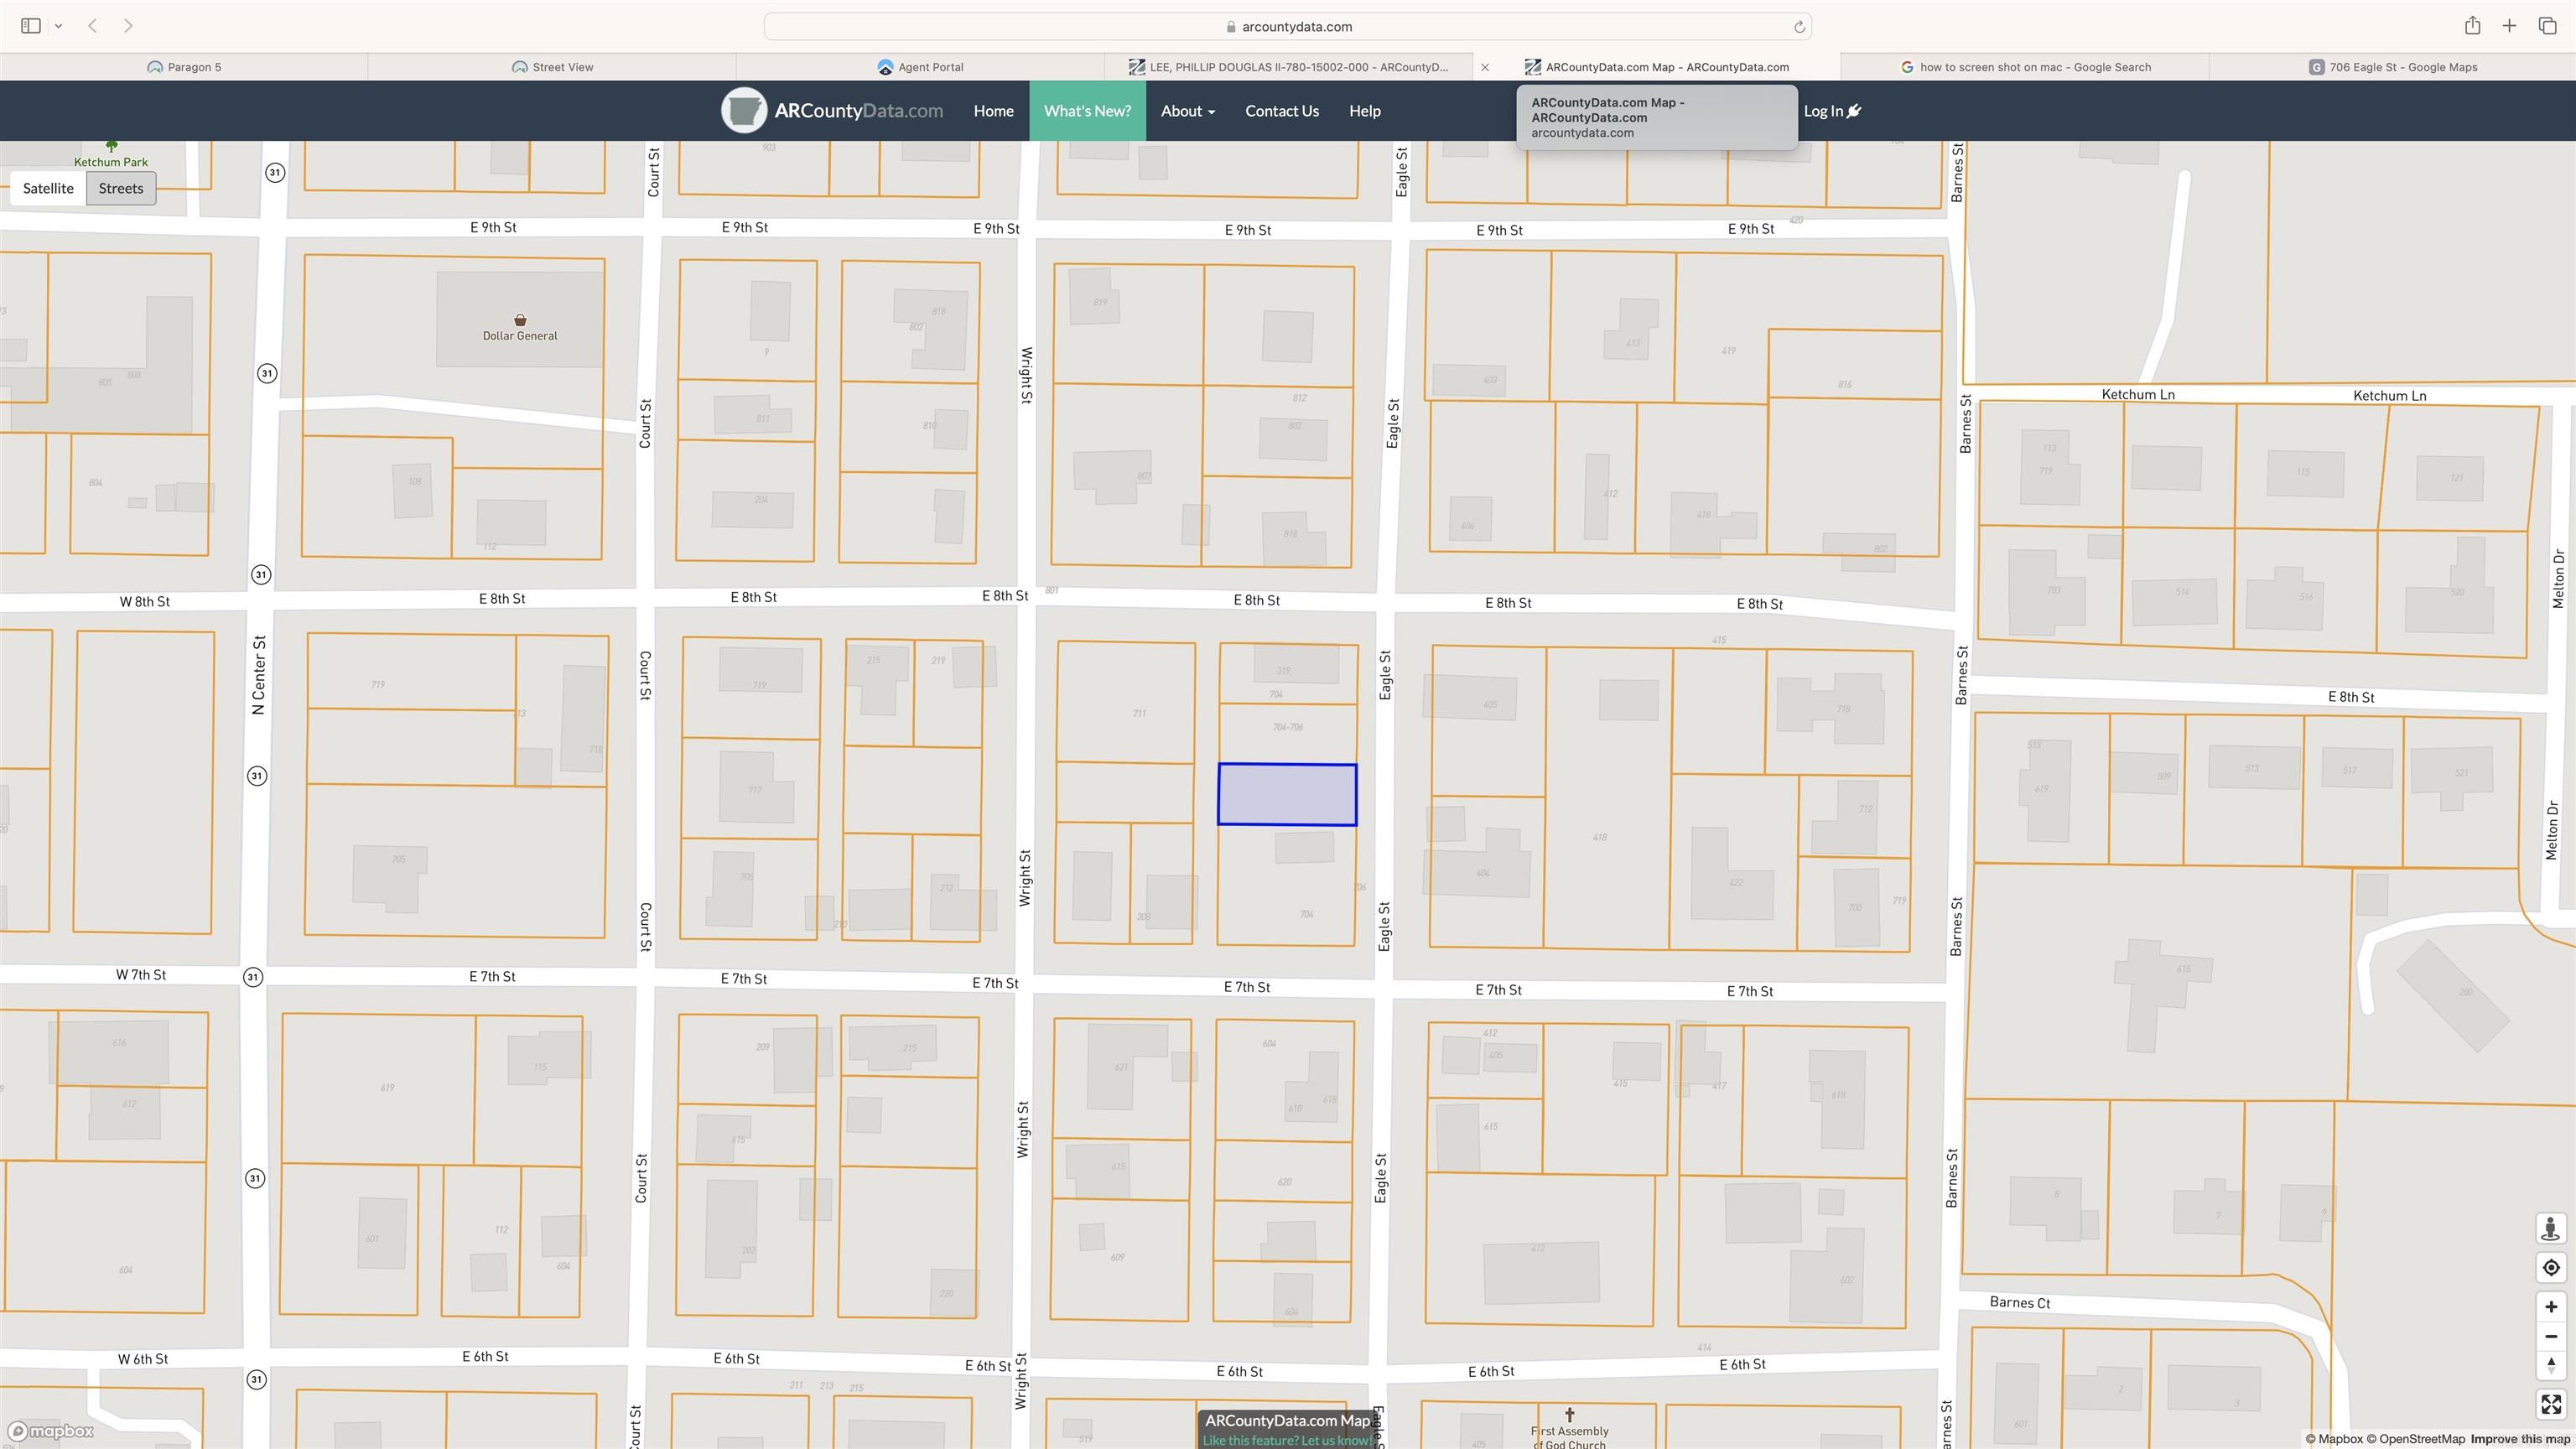This screenshot has width=2576, height=1449.
Task: Click the Safari reload page icon
Action: pyautogui.click(x=1799, y=27)
